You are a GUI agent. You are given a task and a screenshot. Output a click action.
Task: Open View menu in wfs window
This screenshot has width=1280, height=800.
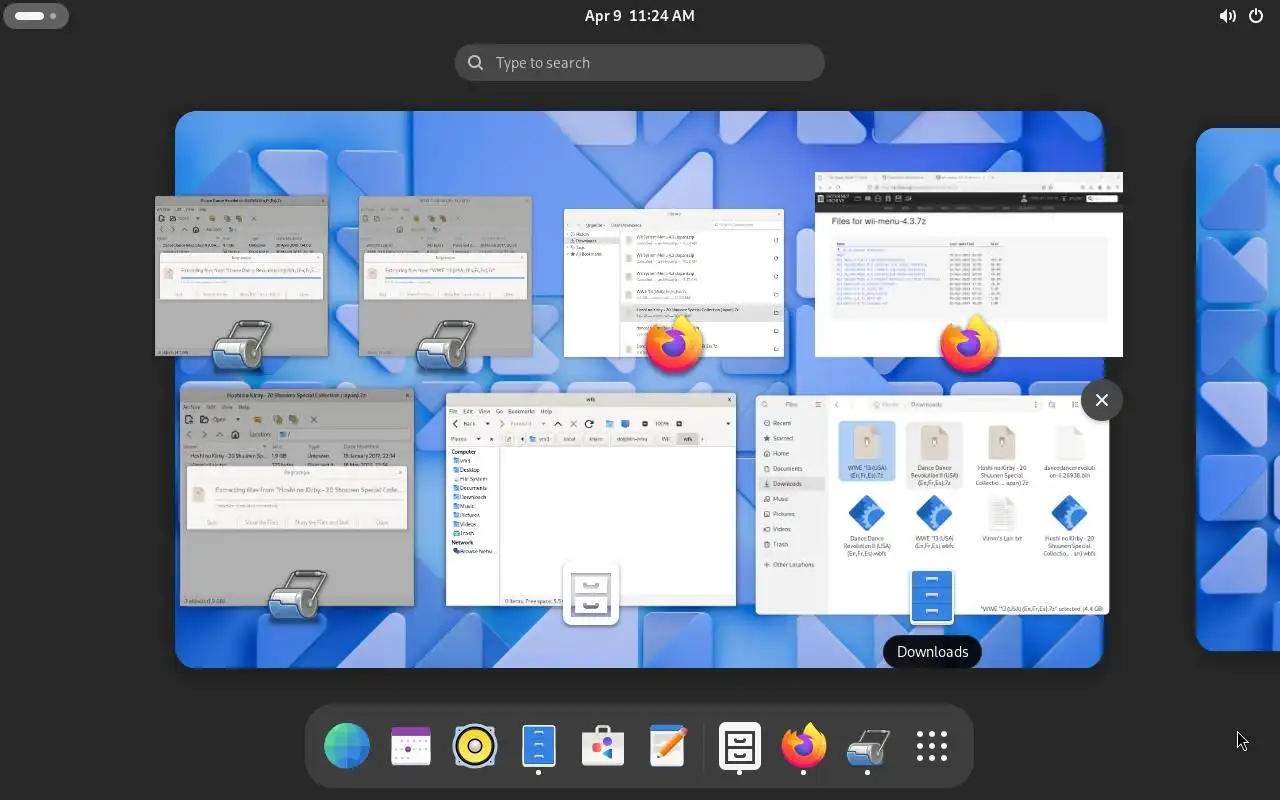[x=484, y=411]
